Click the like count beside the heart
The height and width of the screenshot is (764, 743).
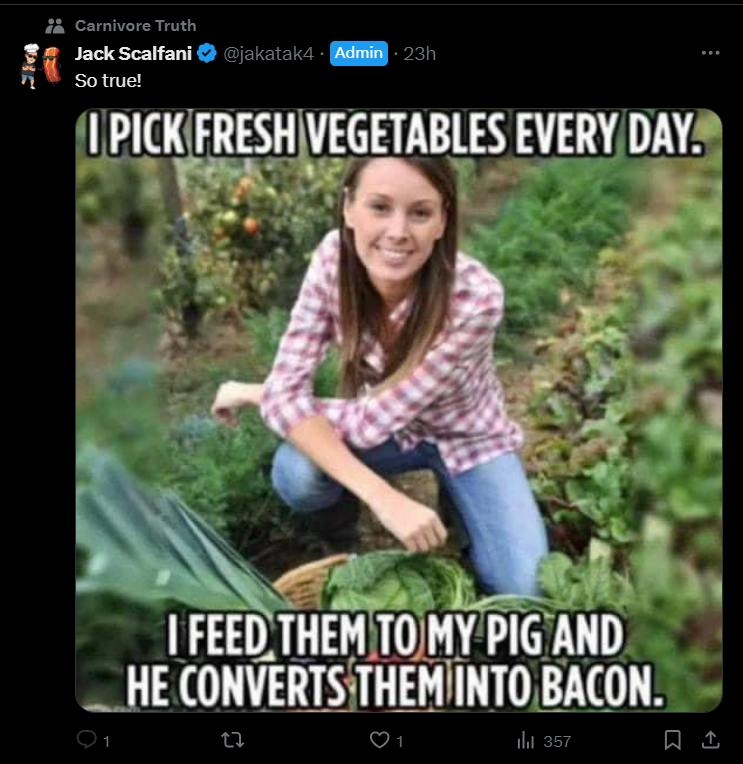pyautogui.click(x=400, y=742)
